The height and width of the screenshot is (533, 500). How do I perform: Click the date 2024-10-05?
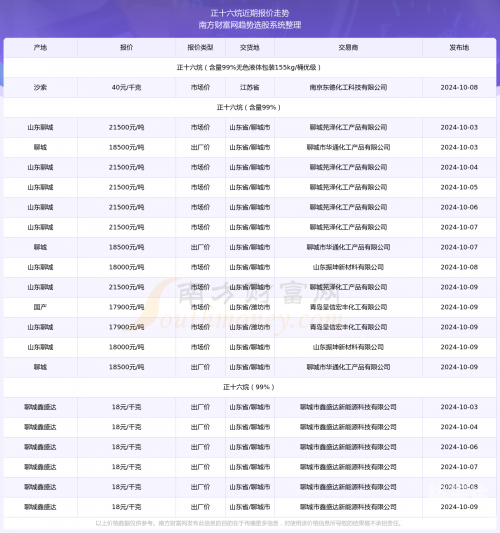[459, 187]
